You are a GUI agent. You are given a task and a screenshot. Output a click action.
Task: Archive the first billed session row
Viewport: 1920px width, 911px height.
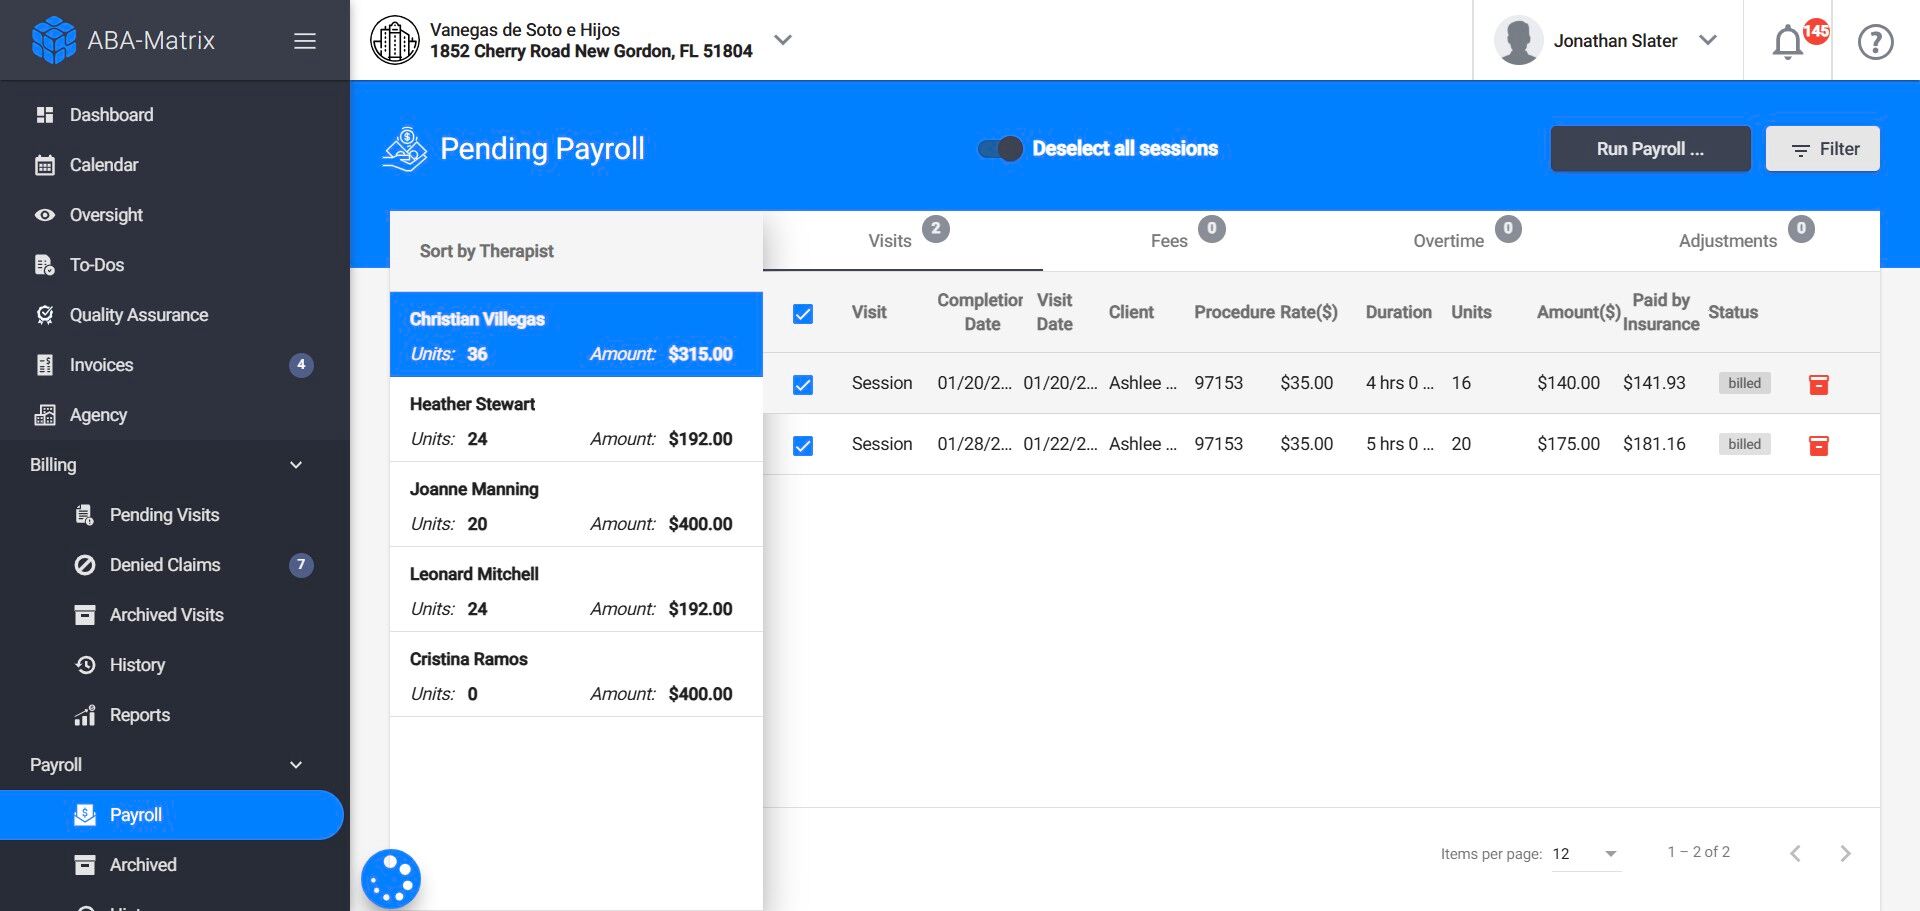[x=1818, y=383]
